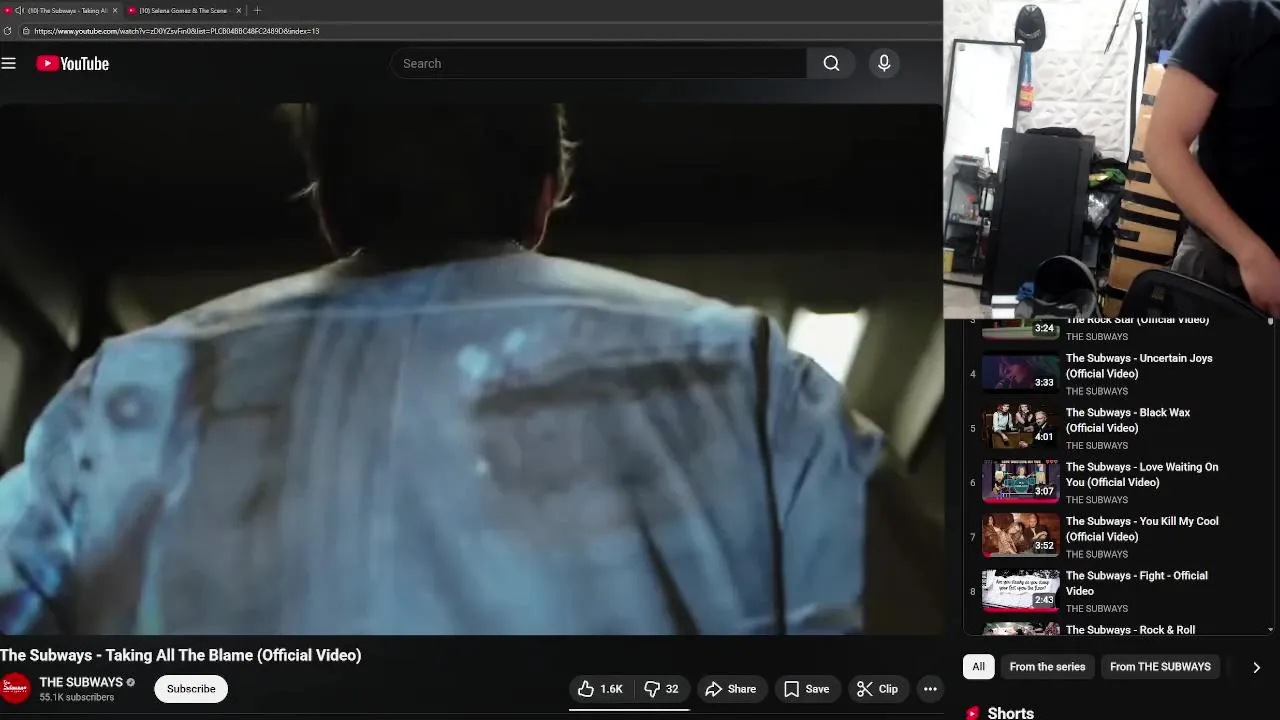The width and height of the screenshot is (1280, 720).
Task: Open THE SUBWAYS channel avatar
Action: [x=15, y=688]
